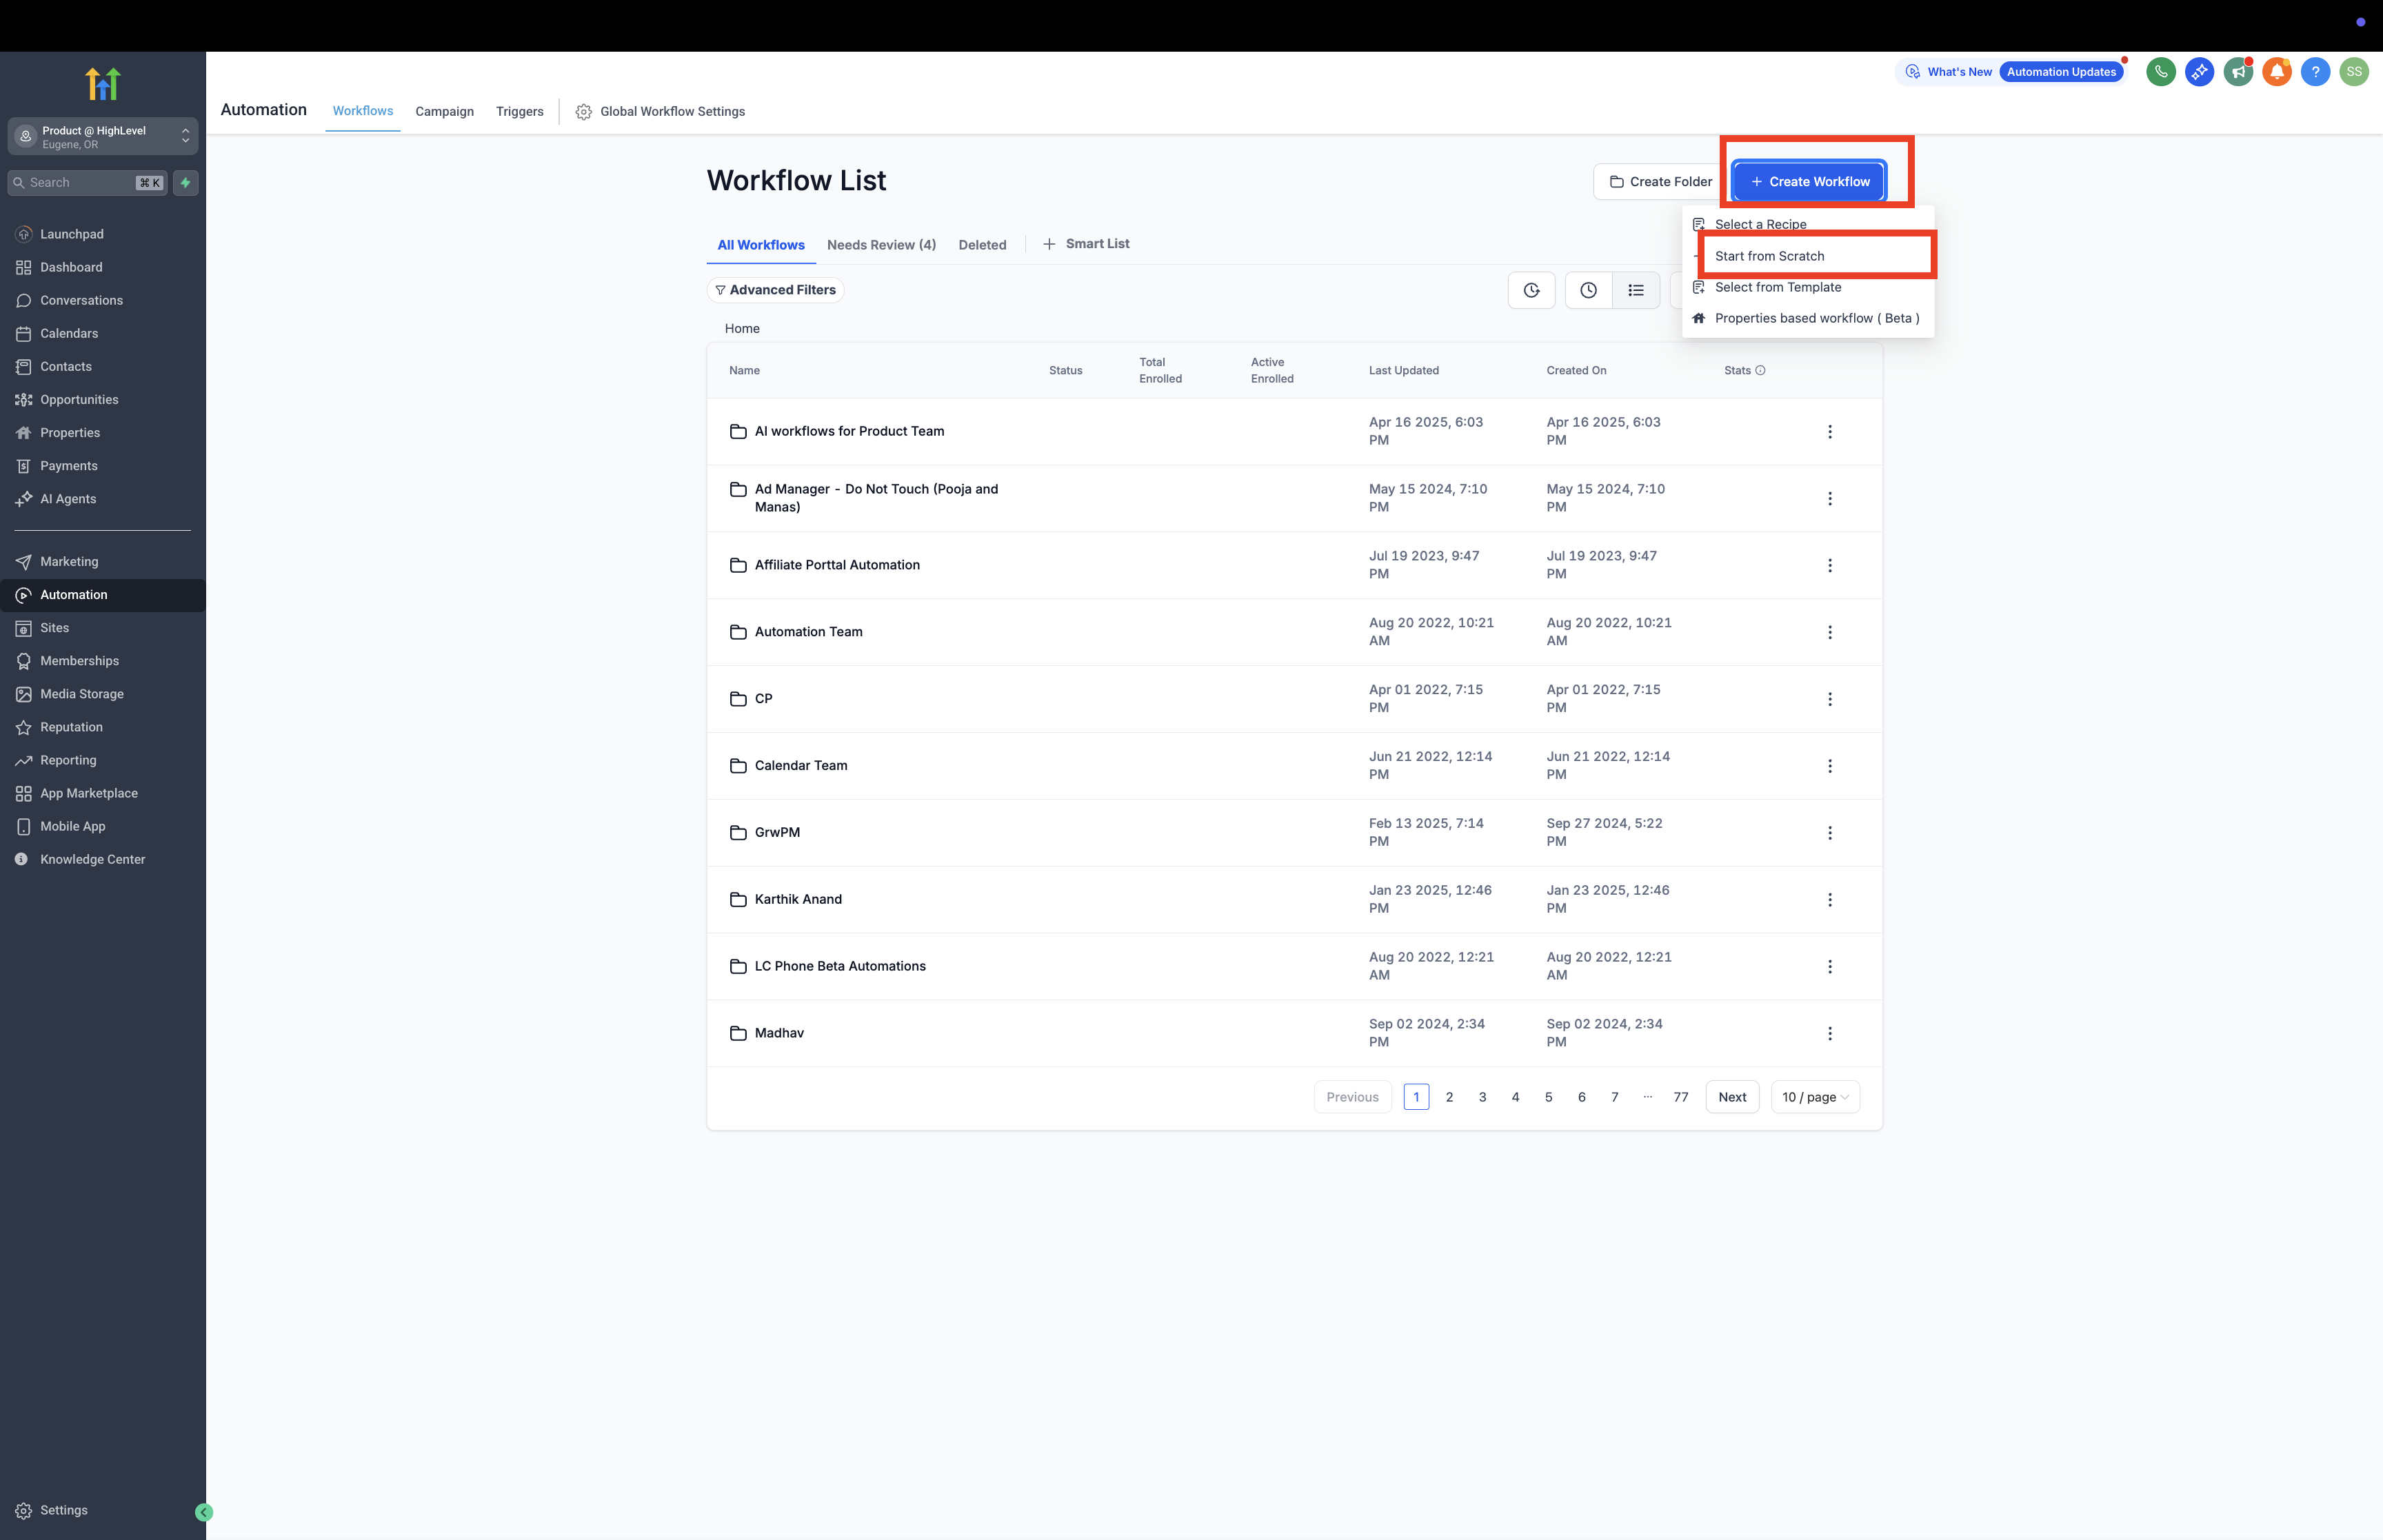
Task: Click the green lightning quick-actions icon
Action: [185, 183]
